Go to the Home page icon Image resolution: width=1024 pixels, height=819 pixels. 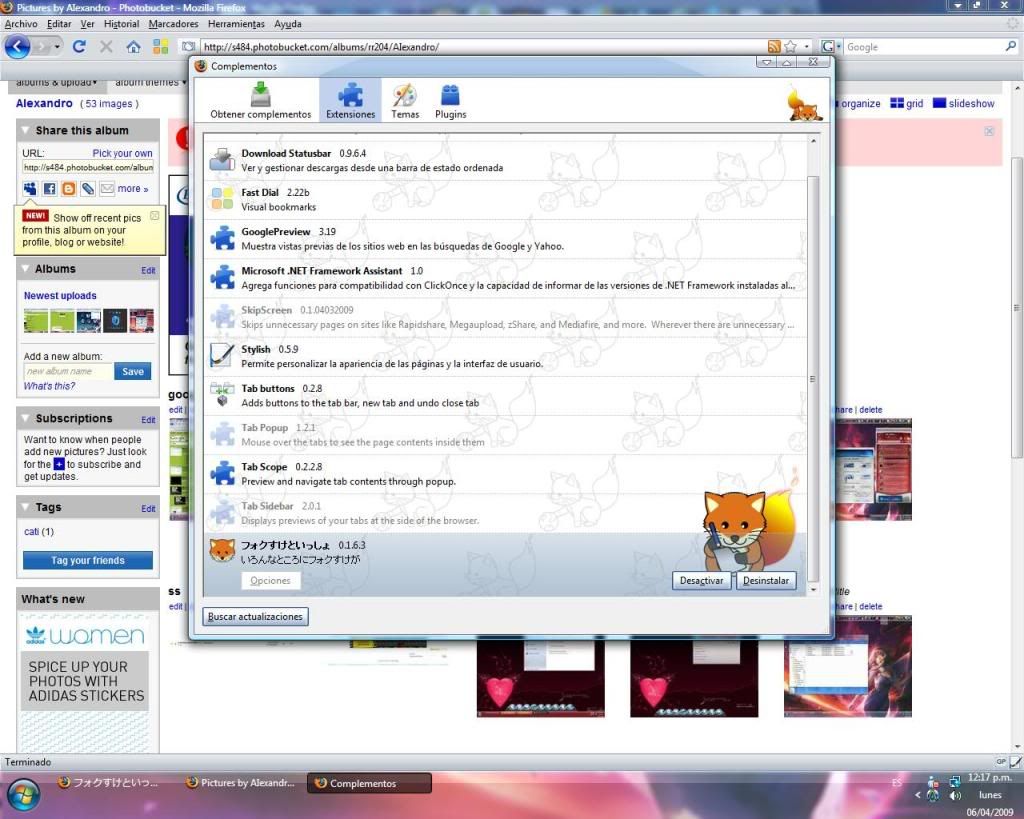pyautogui.click(x=133, y=46)
